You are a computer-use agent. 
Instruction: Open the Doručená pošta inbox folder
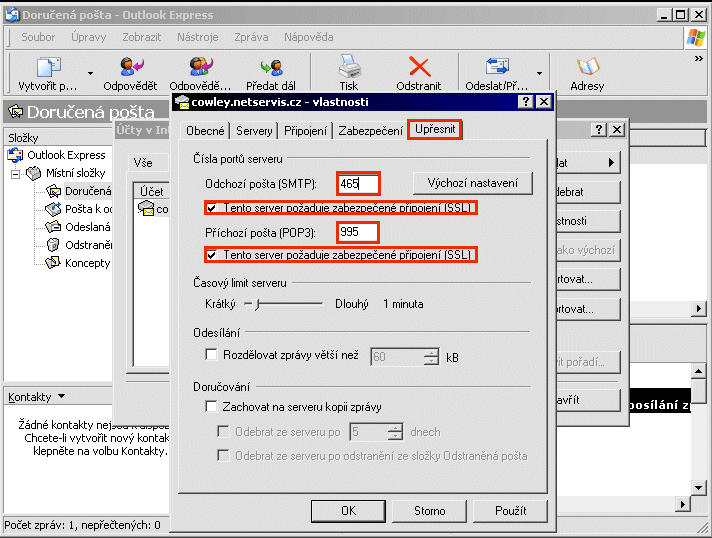[79, 191]
